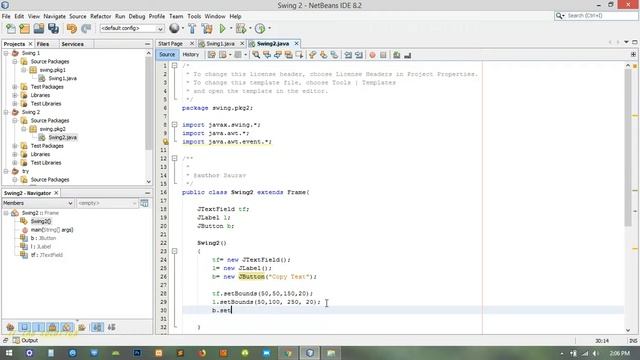The image size is (640, 360).
Task: Click the Open Project toolbar icon
Action: coord(39,29)
